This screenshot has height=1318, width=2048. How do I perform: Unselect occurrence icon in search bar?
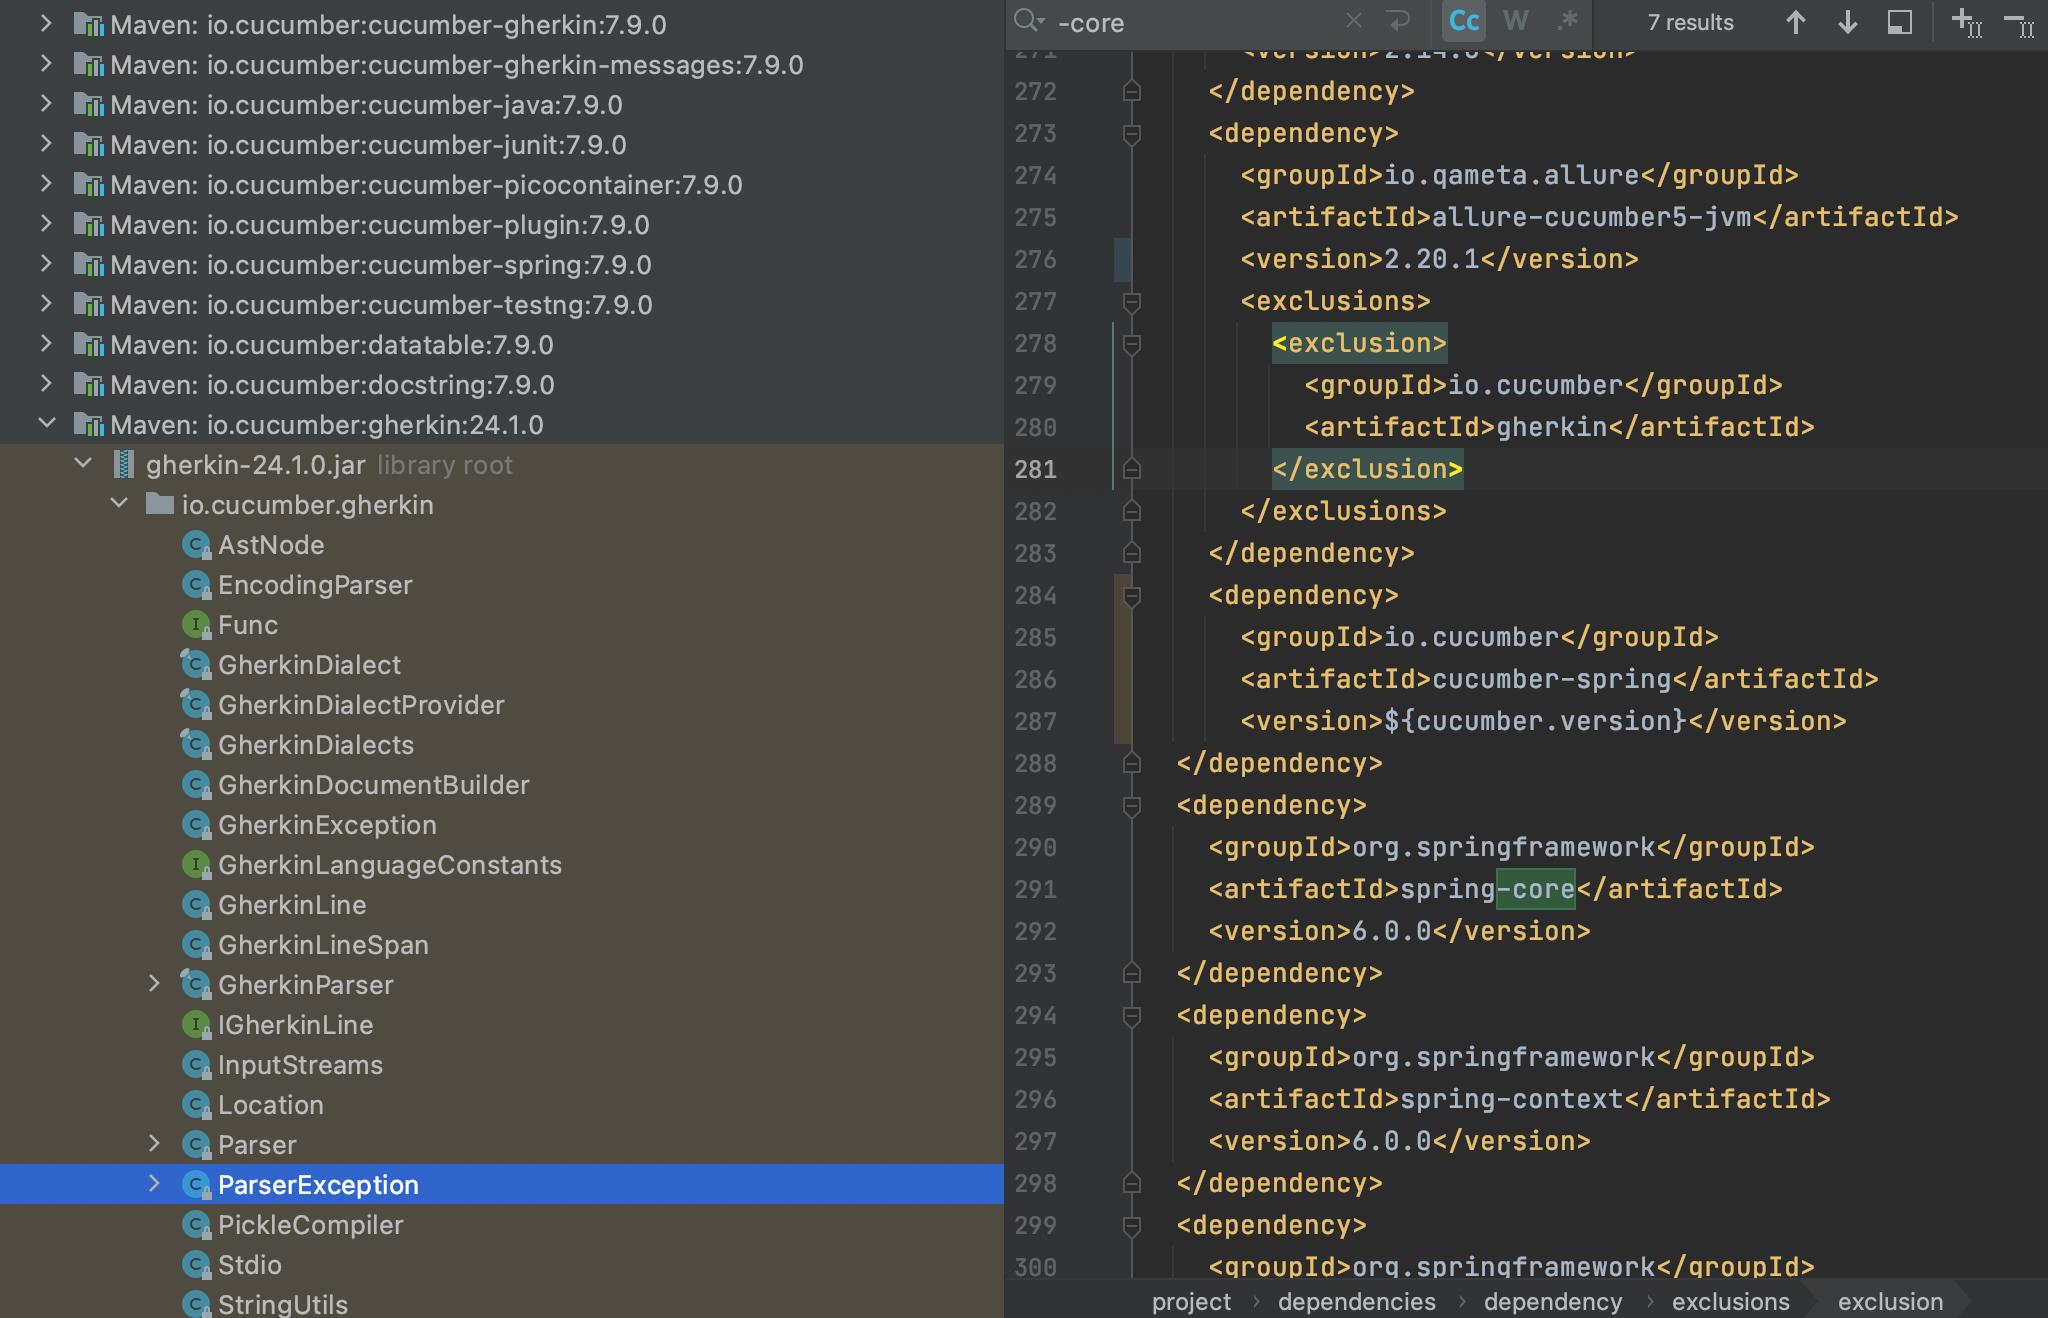[x=2018, y=22]
